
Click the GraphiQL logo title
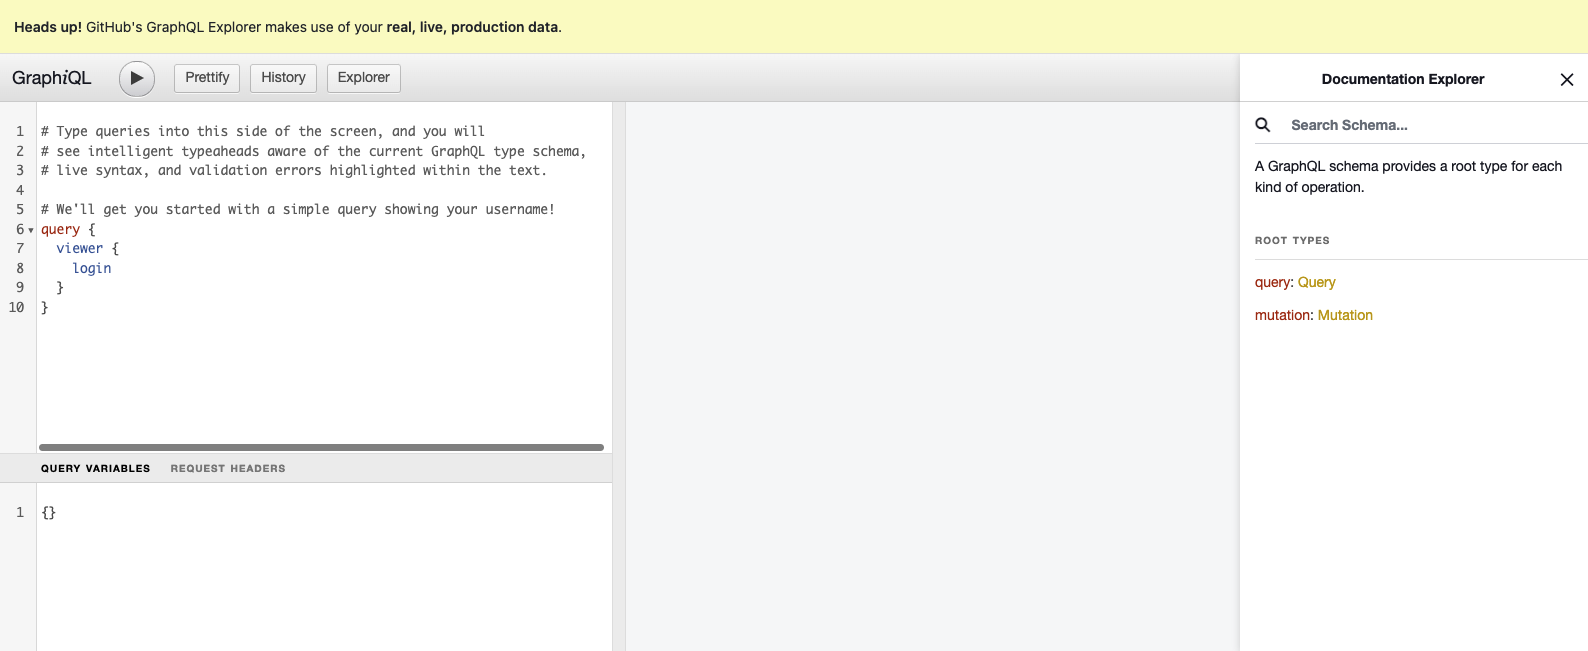click(52, 78)
